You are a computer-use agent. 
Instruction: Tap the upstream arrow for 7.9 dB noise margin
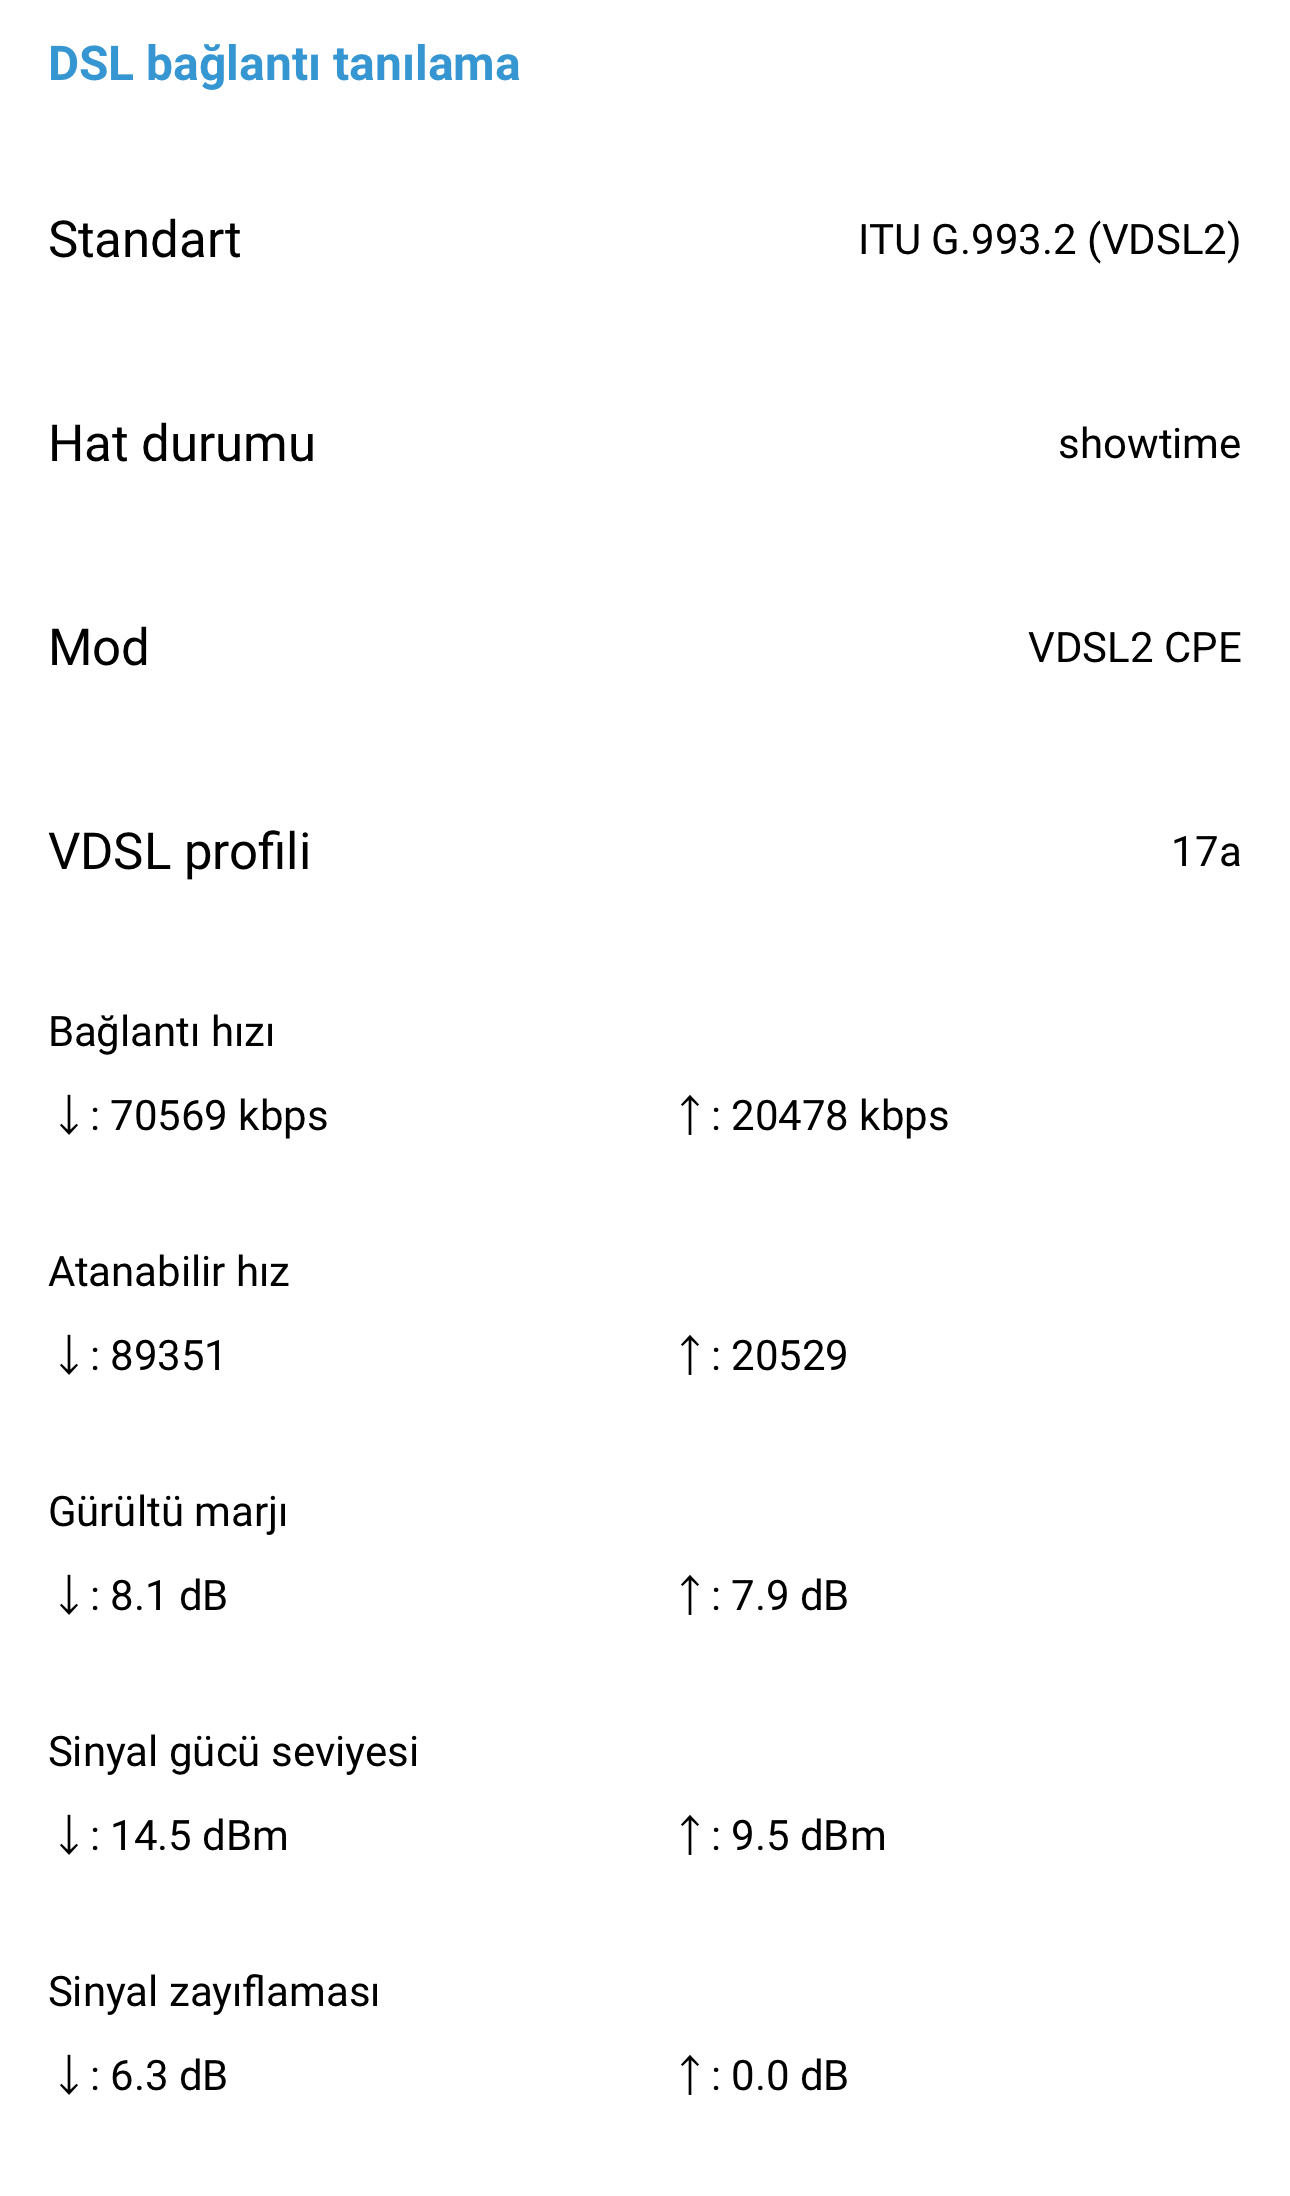coord(689,1595)
